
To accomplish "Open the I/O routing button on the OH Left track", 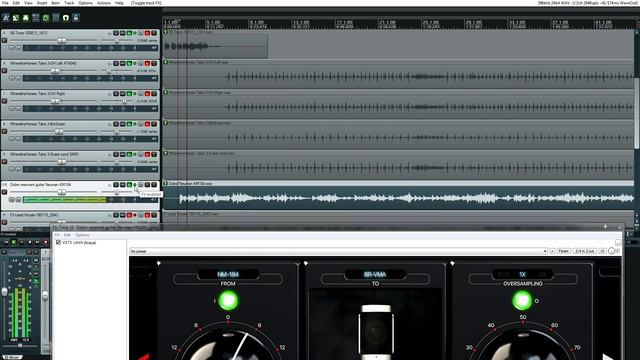I will (116, 64).
